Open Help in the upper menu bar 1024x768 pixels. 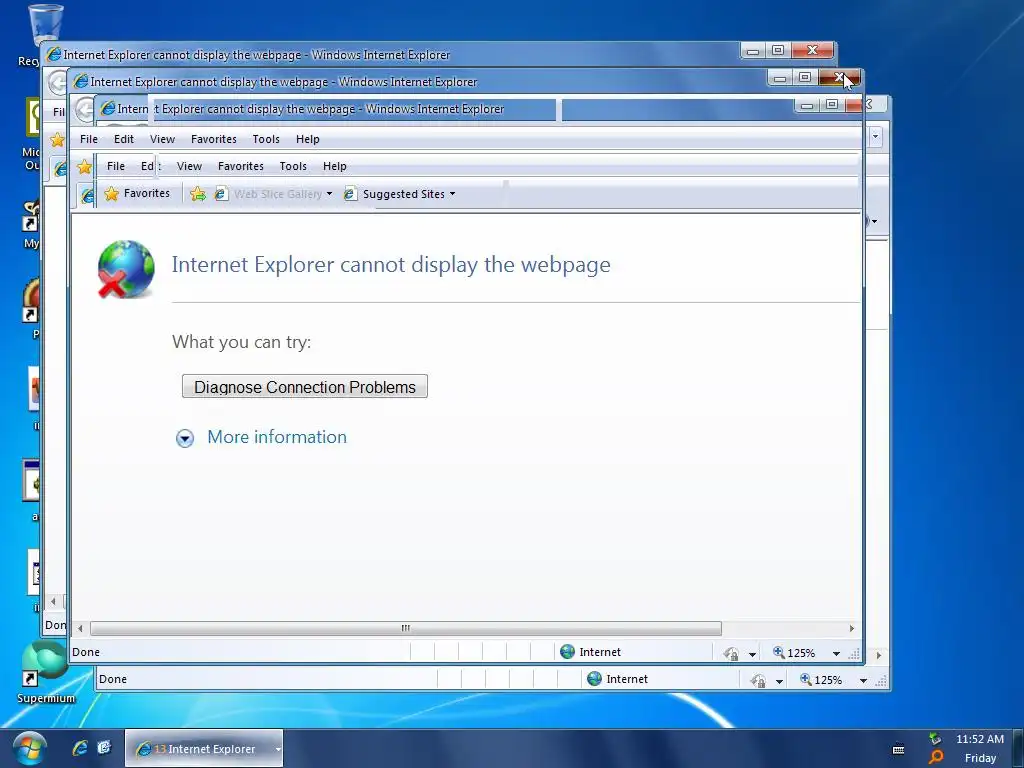pyautogui.click(x=308, y=139)
